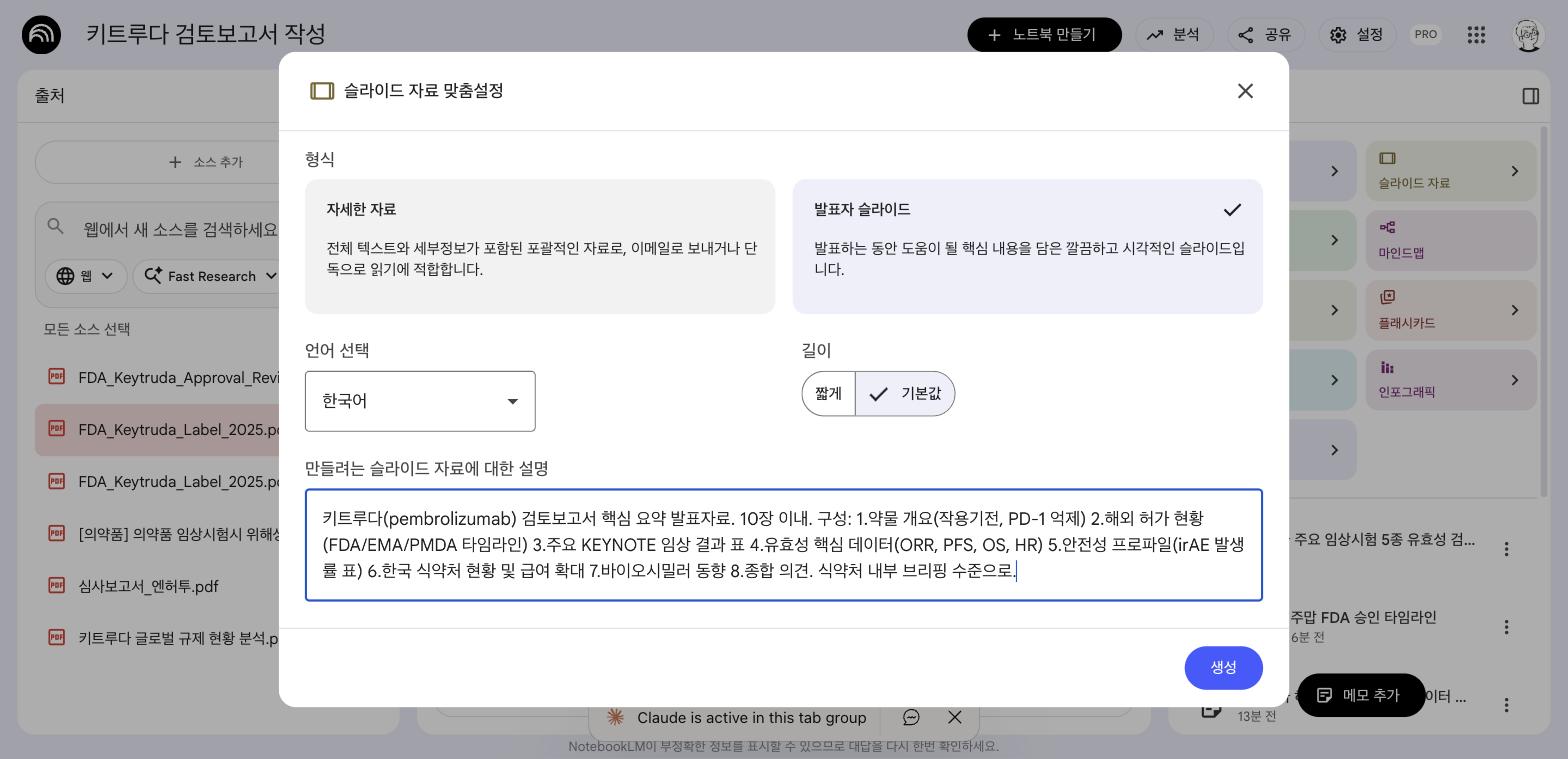
Task: Open the Fast Research dropdown
Action: click(208, 276)
